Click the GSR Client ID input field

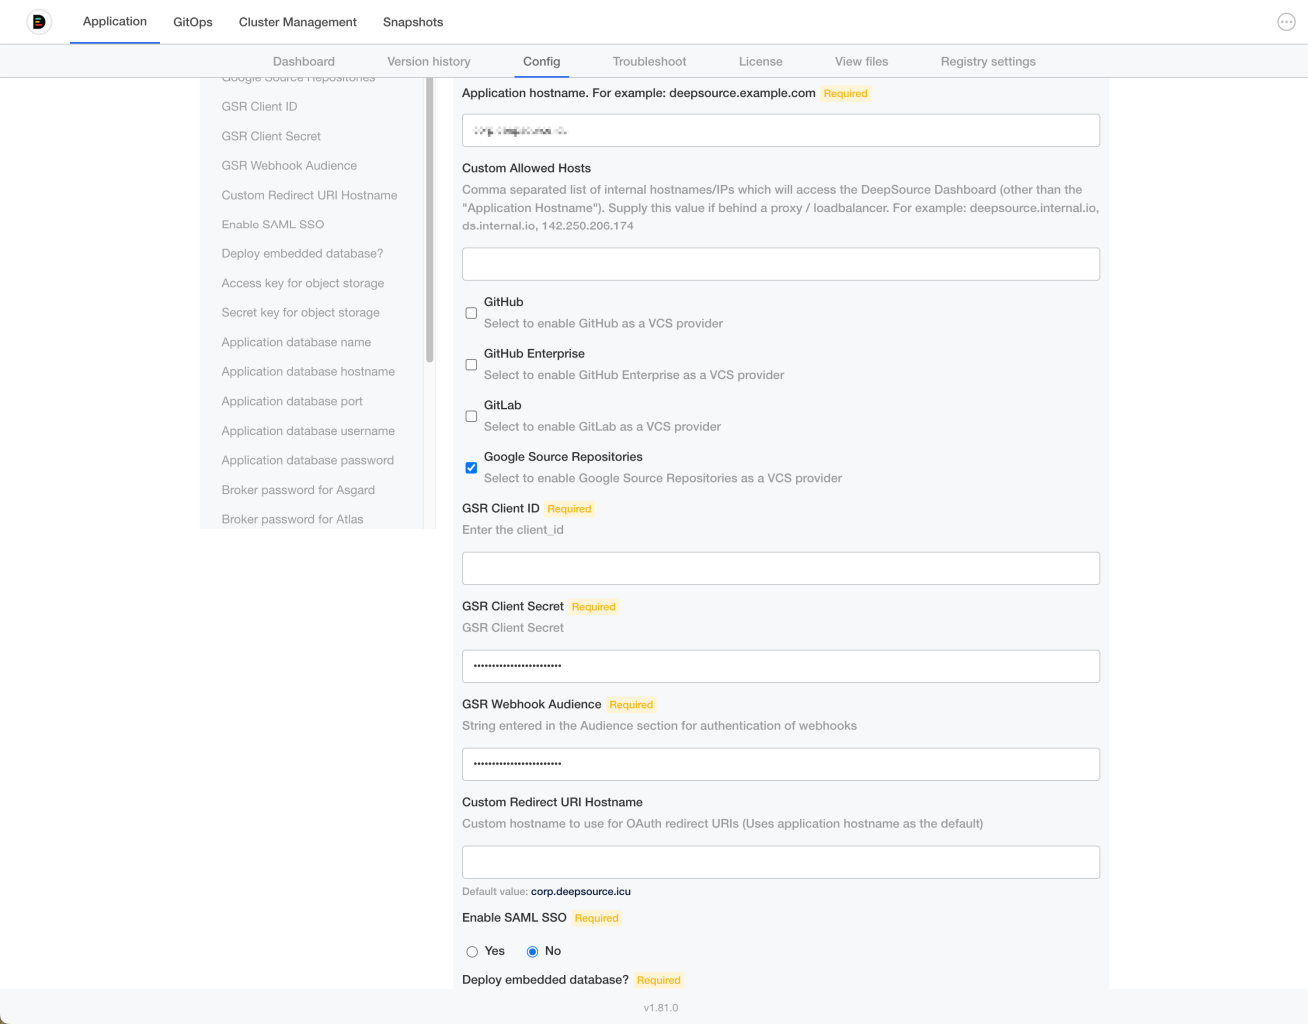click(781, 568)
